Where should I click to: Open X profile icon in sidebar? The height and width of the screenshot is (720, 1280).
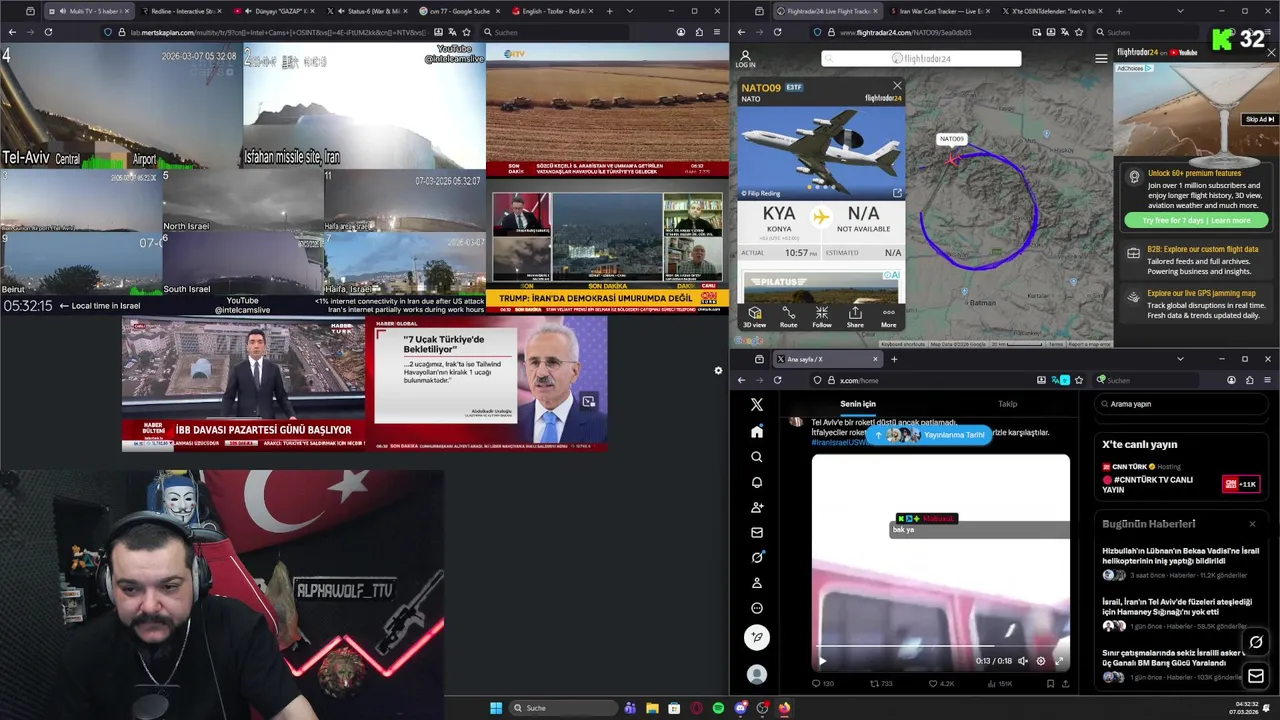[x=757, y=582]
